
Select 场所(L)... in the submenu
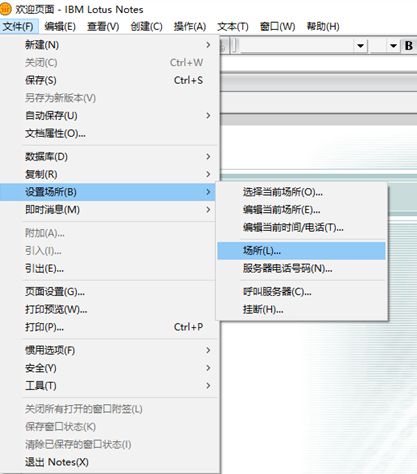tap(301, 251)
